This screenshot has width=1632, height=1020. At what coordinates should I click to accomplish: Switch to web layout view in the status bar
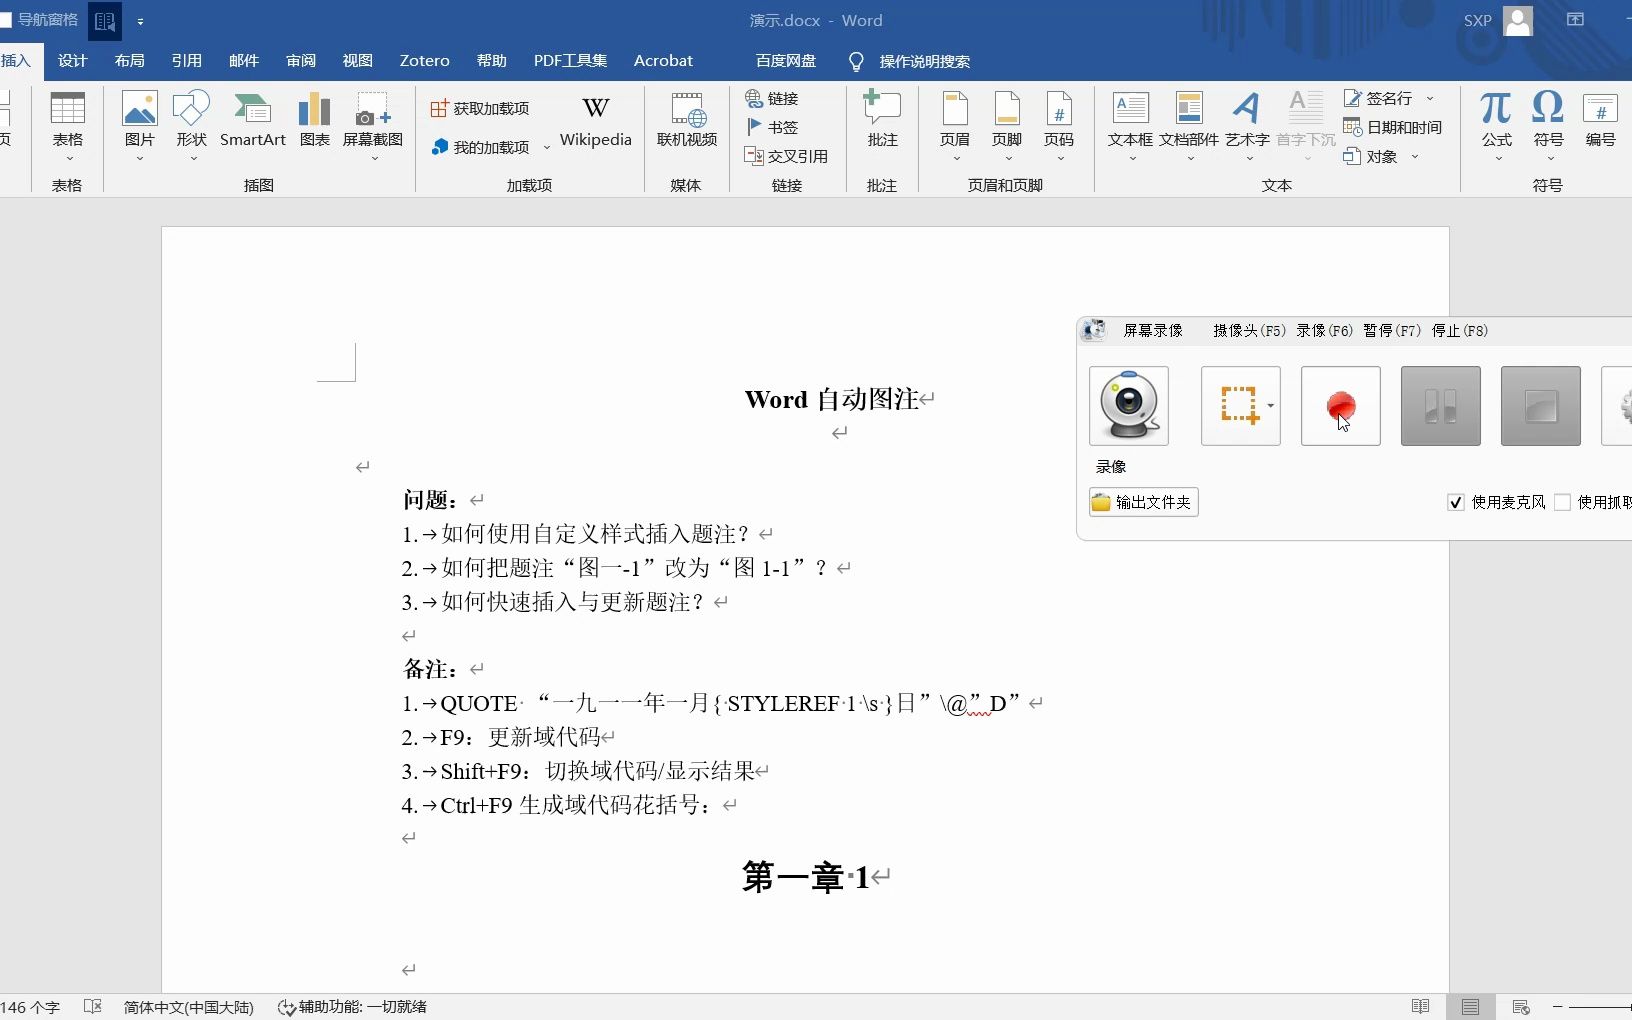1521,1007
